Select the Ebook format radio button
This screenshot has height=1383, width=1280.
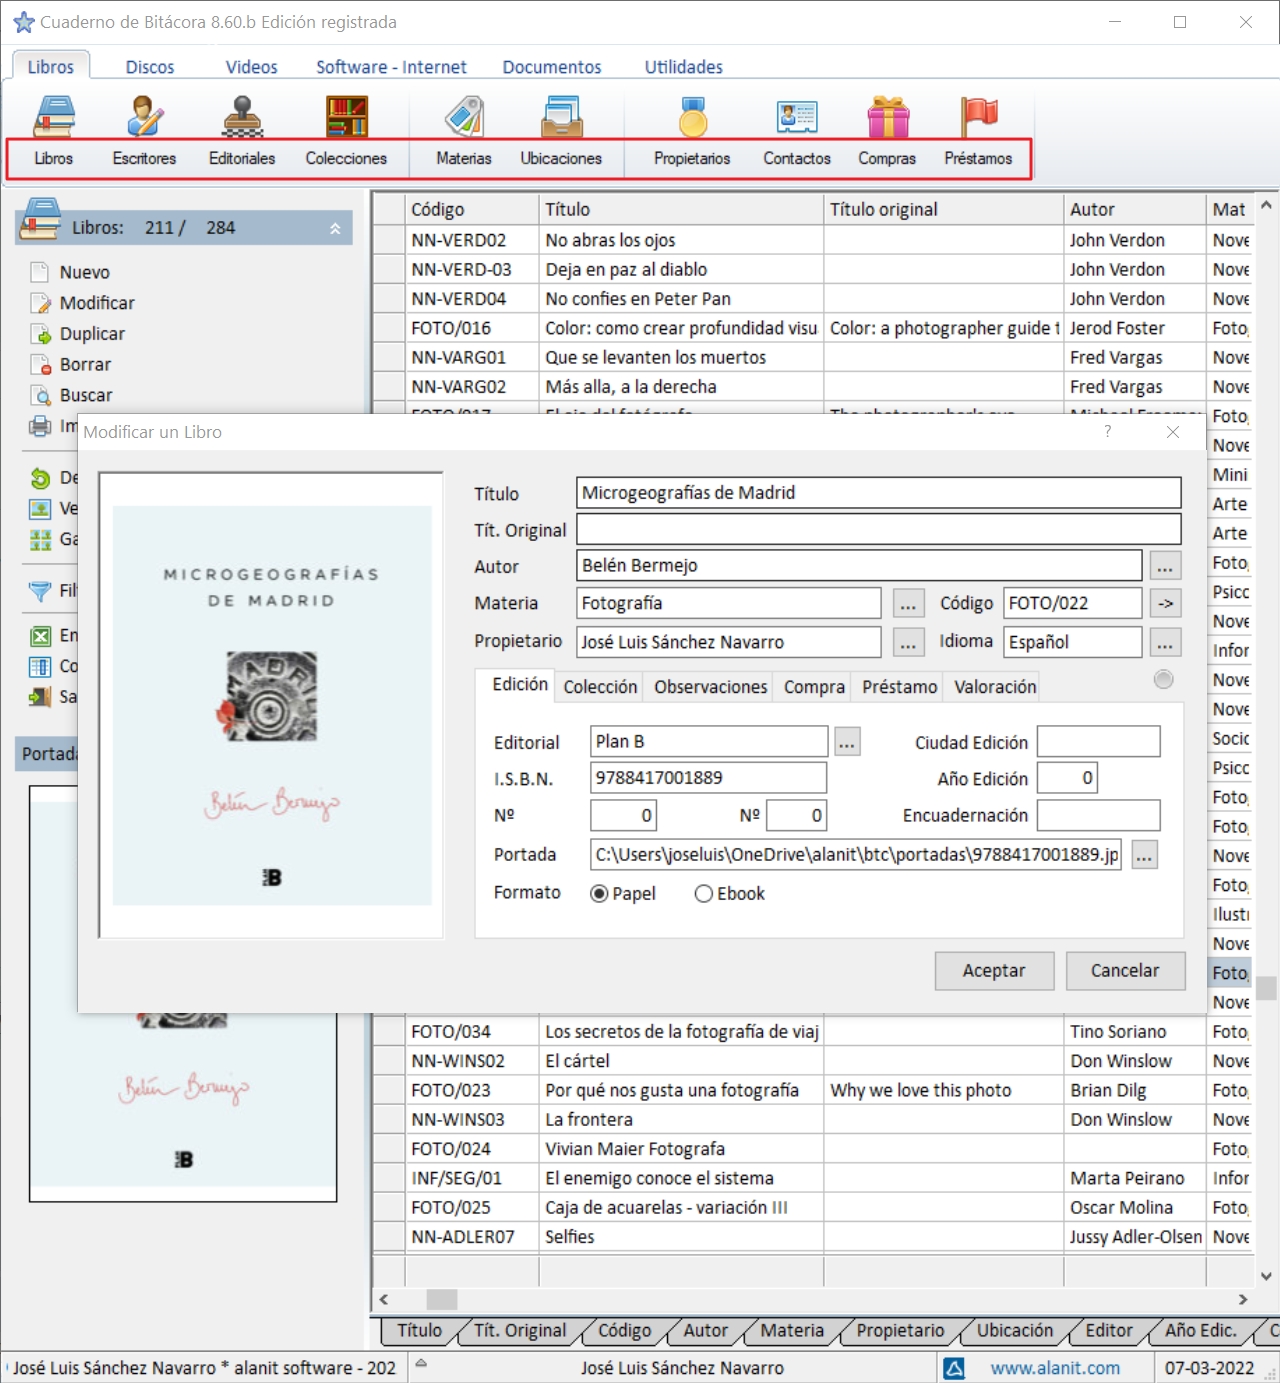coord(704,894)
